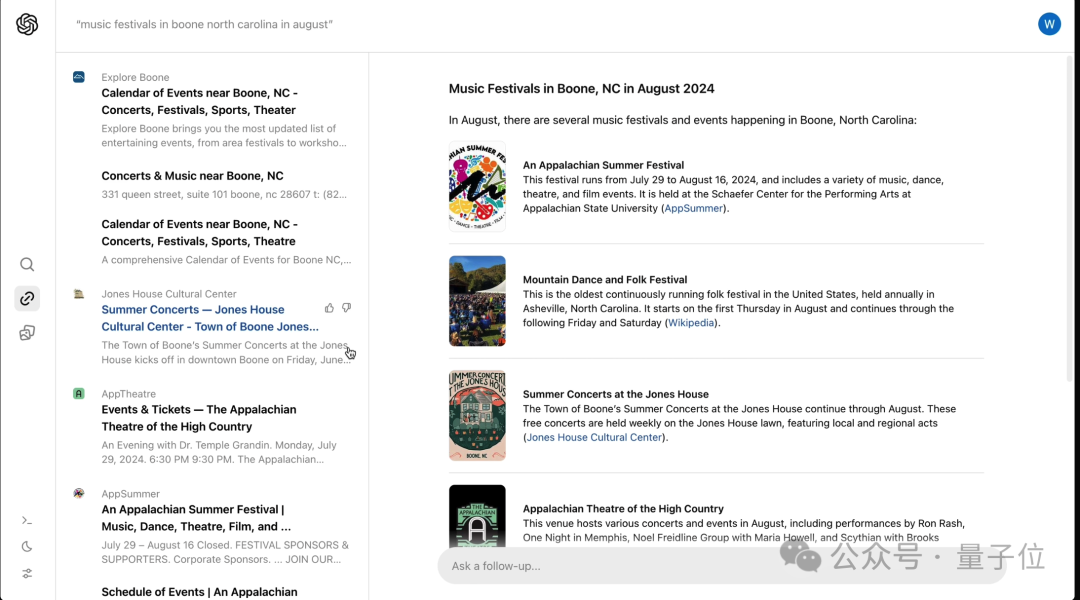Open settings via the sliders icon
1080x600 pixels.
(x=27, y=574)
